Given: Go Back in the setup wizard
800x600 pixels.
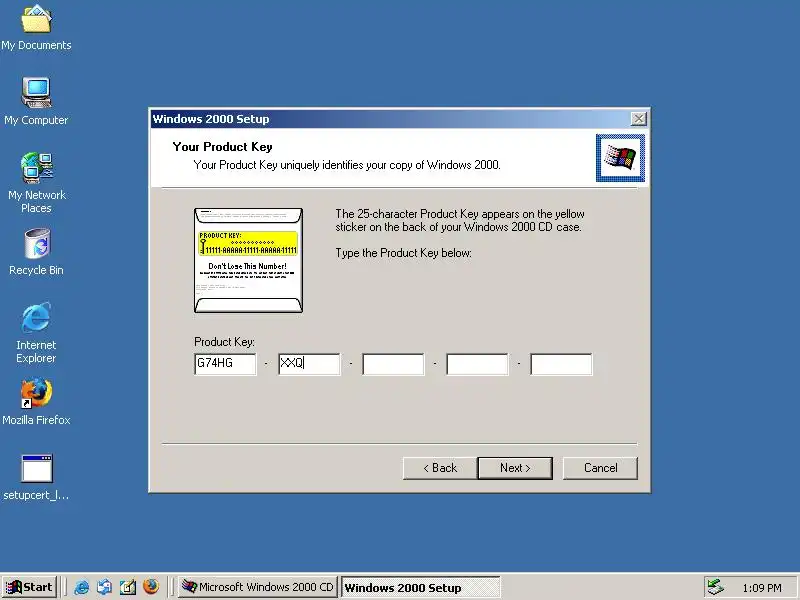Looking at the screenshot, I should (440, 468).
